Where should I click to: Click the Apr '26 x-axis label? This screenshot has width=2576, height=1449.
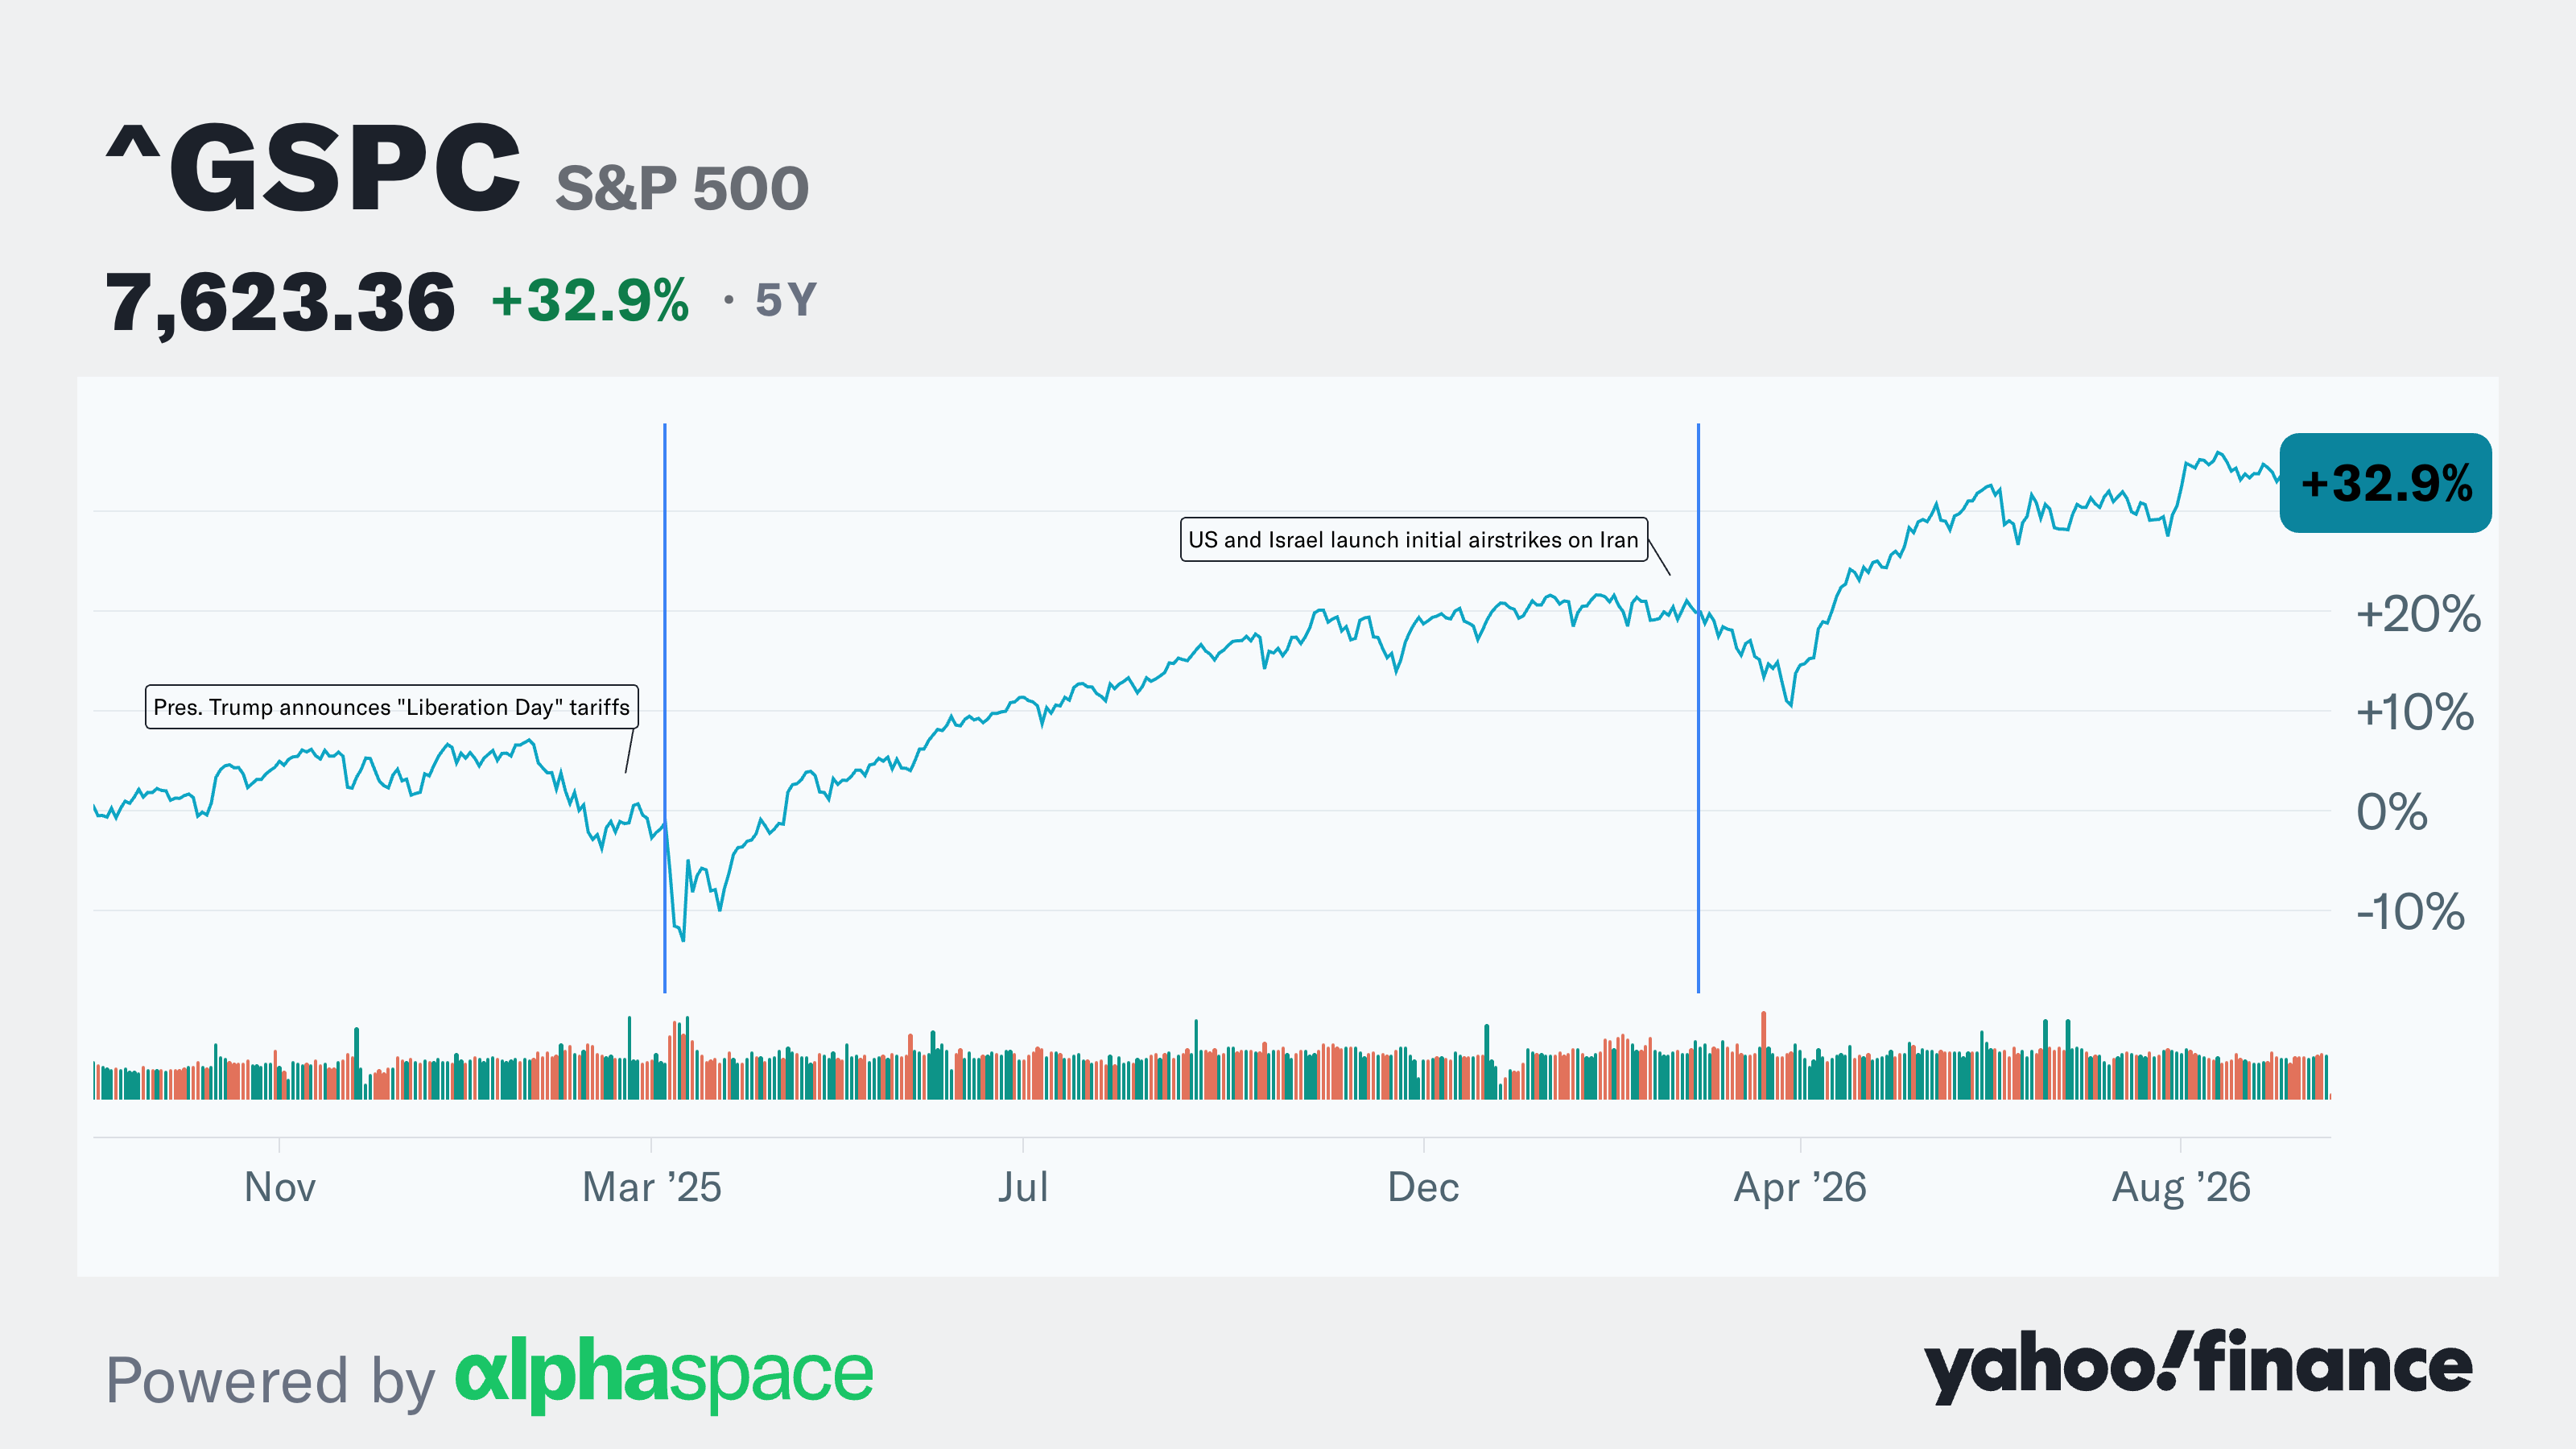click(x=1800, y=1188)
